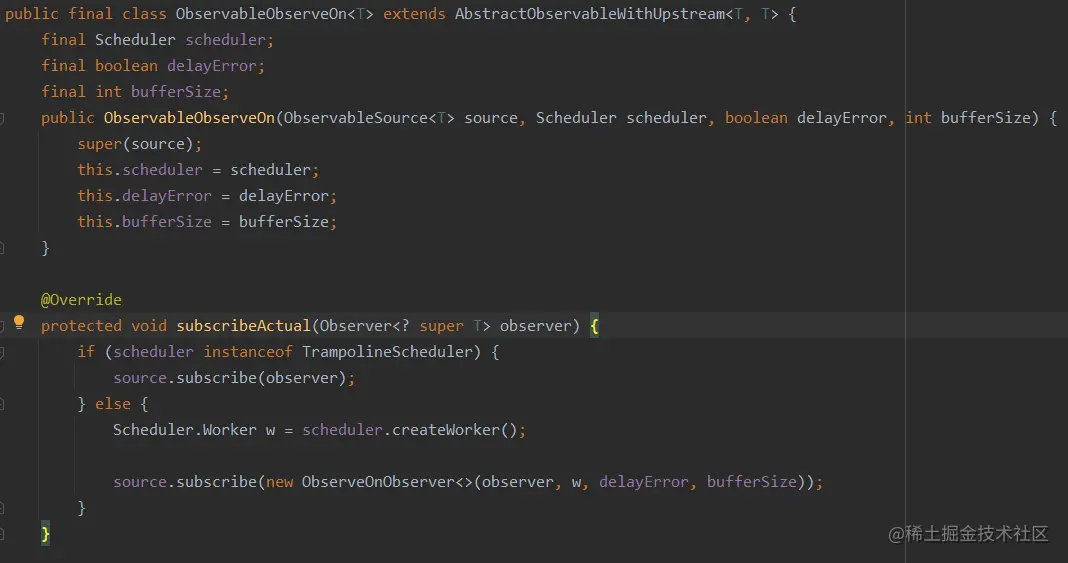This screenshot has height=563, width=1068.
Task: Click 'int bufferSize' parameter in constructor signature
Action: (968, 118)
